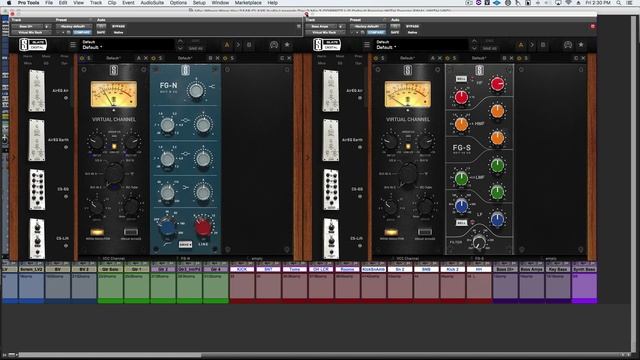
Task: Open Virtual Mix Rack plugin selector, left window
Action: tap(31, 32)
